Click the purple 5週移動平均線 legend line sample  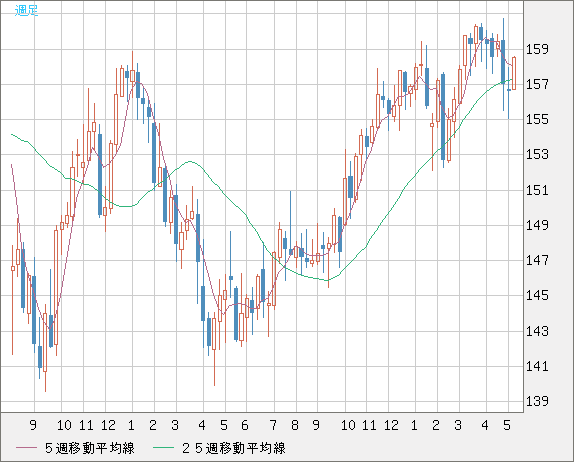click(x=27, y=448)
